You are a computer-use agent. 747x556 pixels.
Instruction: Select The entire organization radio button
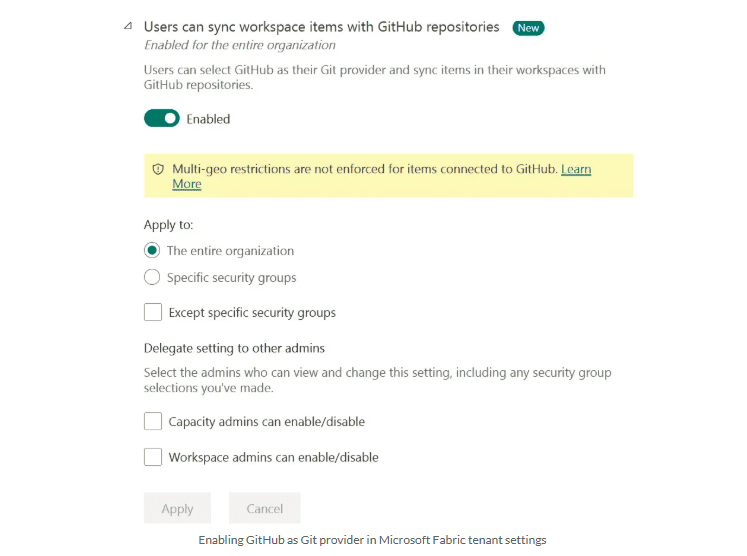click(152, 251)
